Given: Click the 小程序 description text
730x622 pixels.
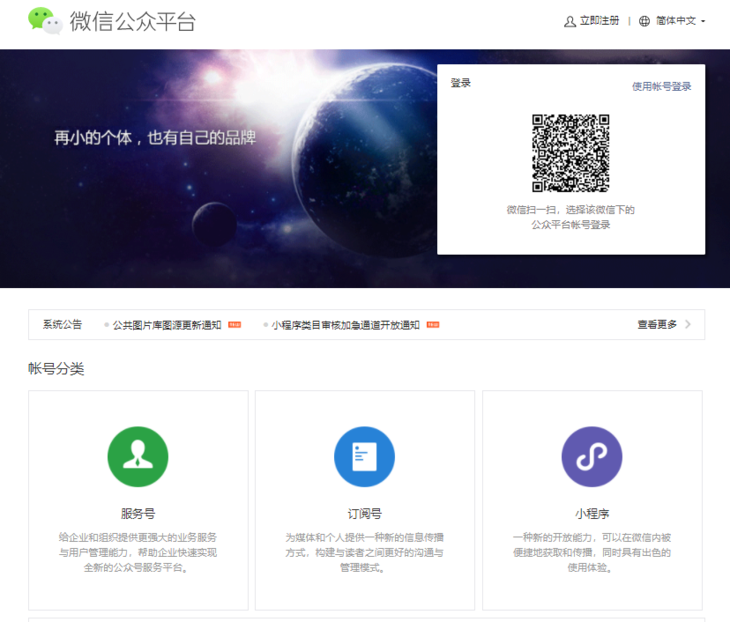Looking at the screenshot, I should [x=592, y=553].
